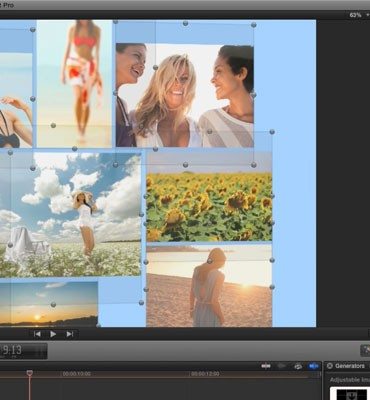Toggle snapping (blue highlighted button)
The height and width of the screenshot is (400, 370).
(313, 366)
